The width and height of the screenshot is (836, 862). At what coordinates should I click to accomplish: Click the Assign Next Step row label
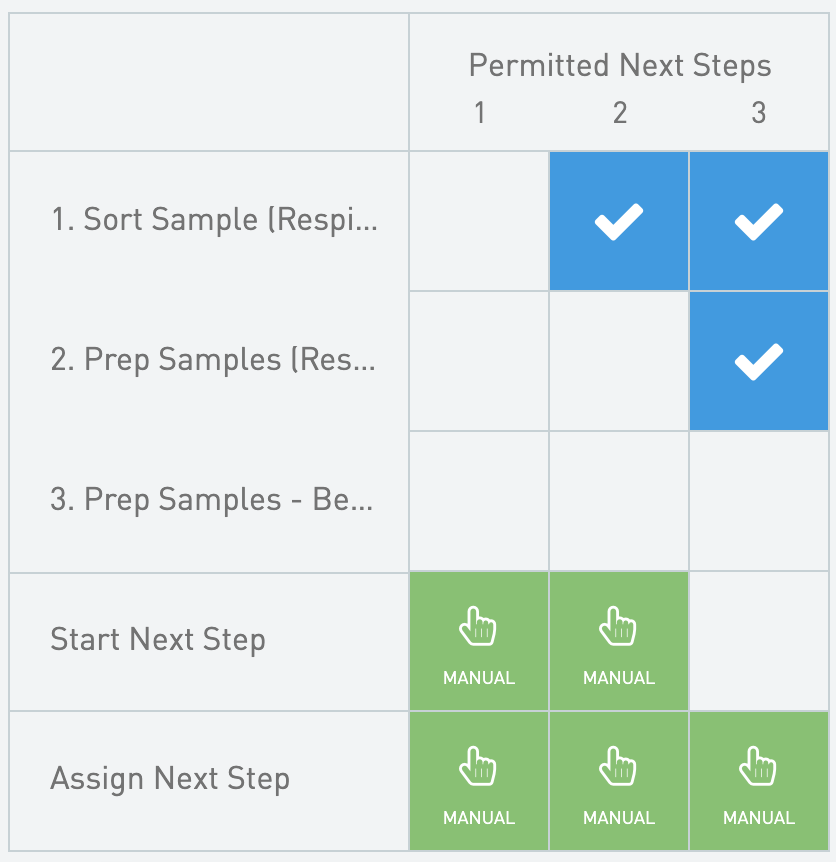170,780
